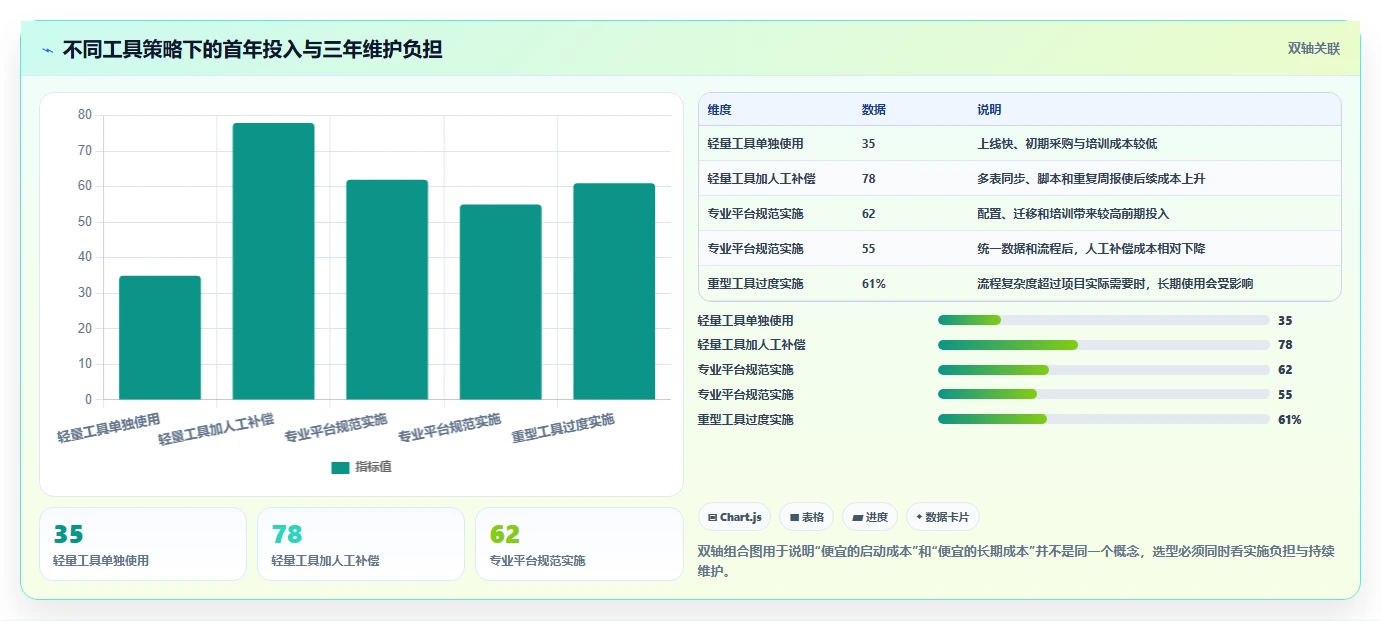
Task: Click the x-axis label 重型工具过度实施
Action: coord(563,428)
